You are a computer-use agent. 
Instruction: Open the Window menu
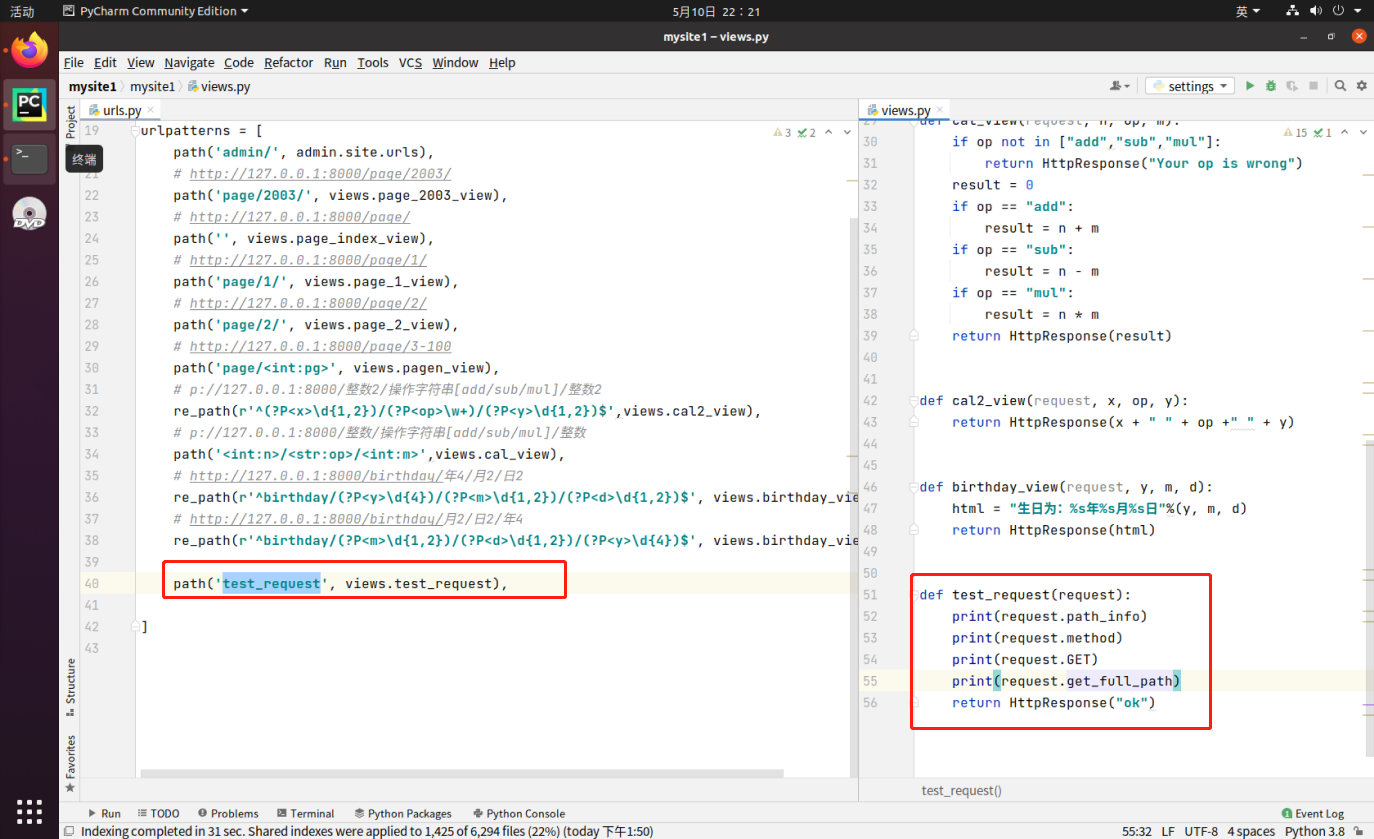tap(455, 62)
